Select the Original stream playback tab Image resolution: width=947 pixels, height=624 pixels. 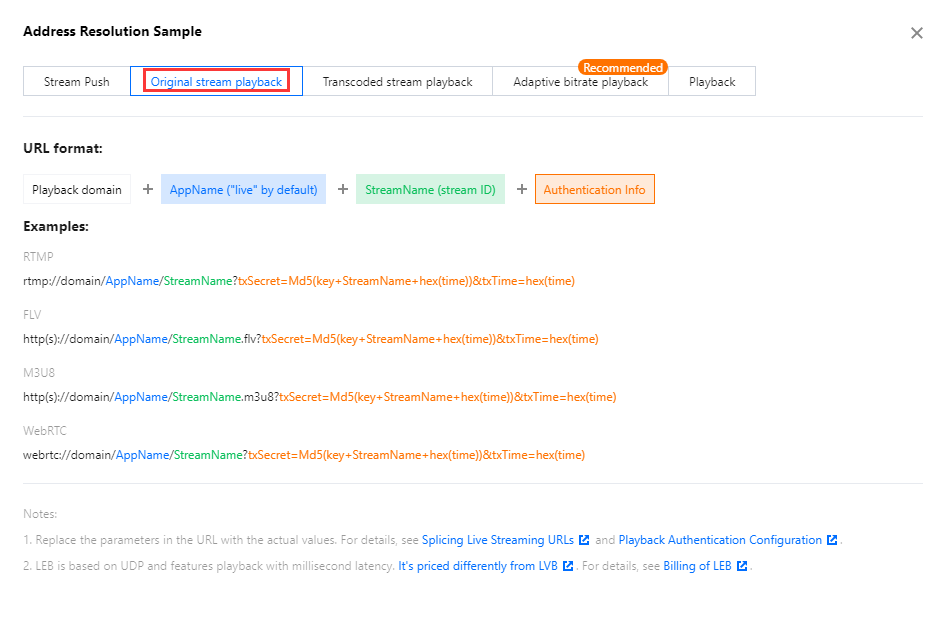[216, 82]
